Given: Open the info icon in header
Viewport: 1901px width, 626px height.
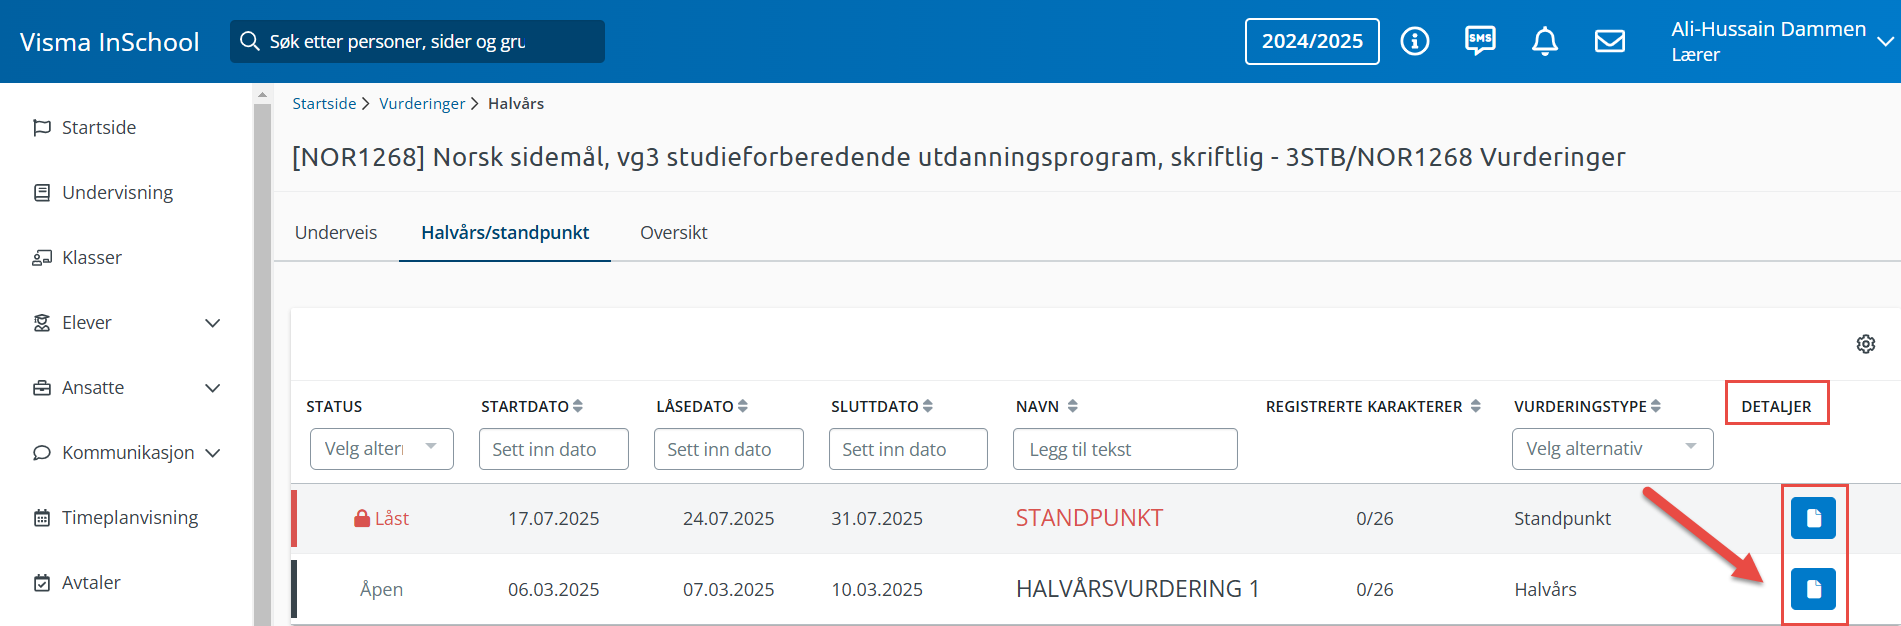Looking at the screenshot, I should click(x=1414, y=41).
